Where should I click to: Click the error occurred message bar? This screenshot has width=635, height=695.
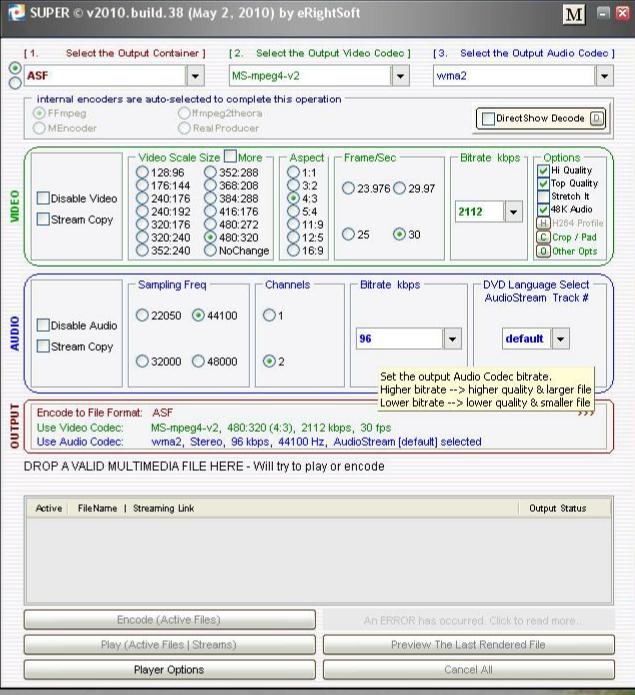point(469,620)
